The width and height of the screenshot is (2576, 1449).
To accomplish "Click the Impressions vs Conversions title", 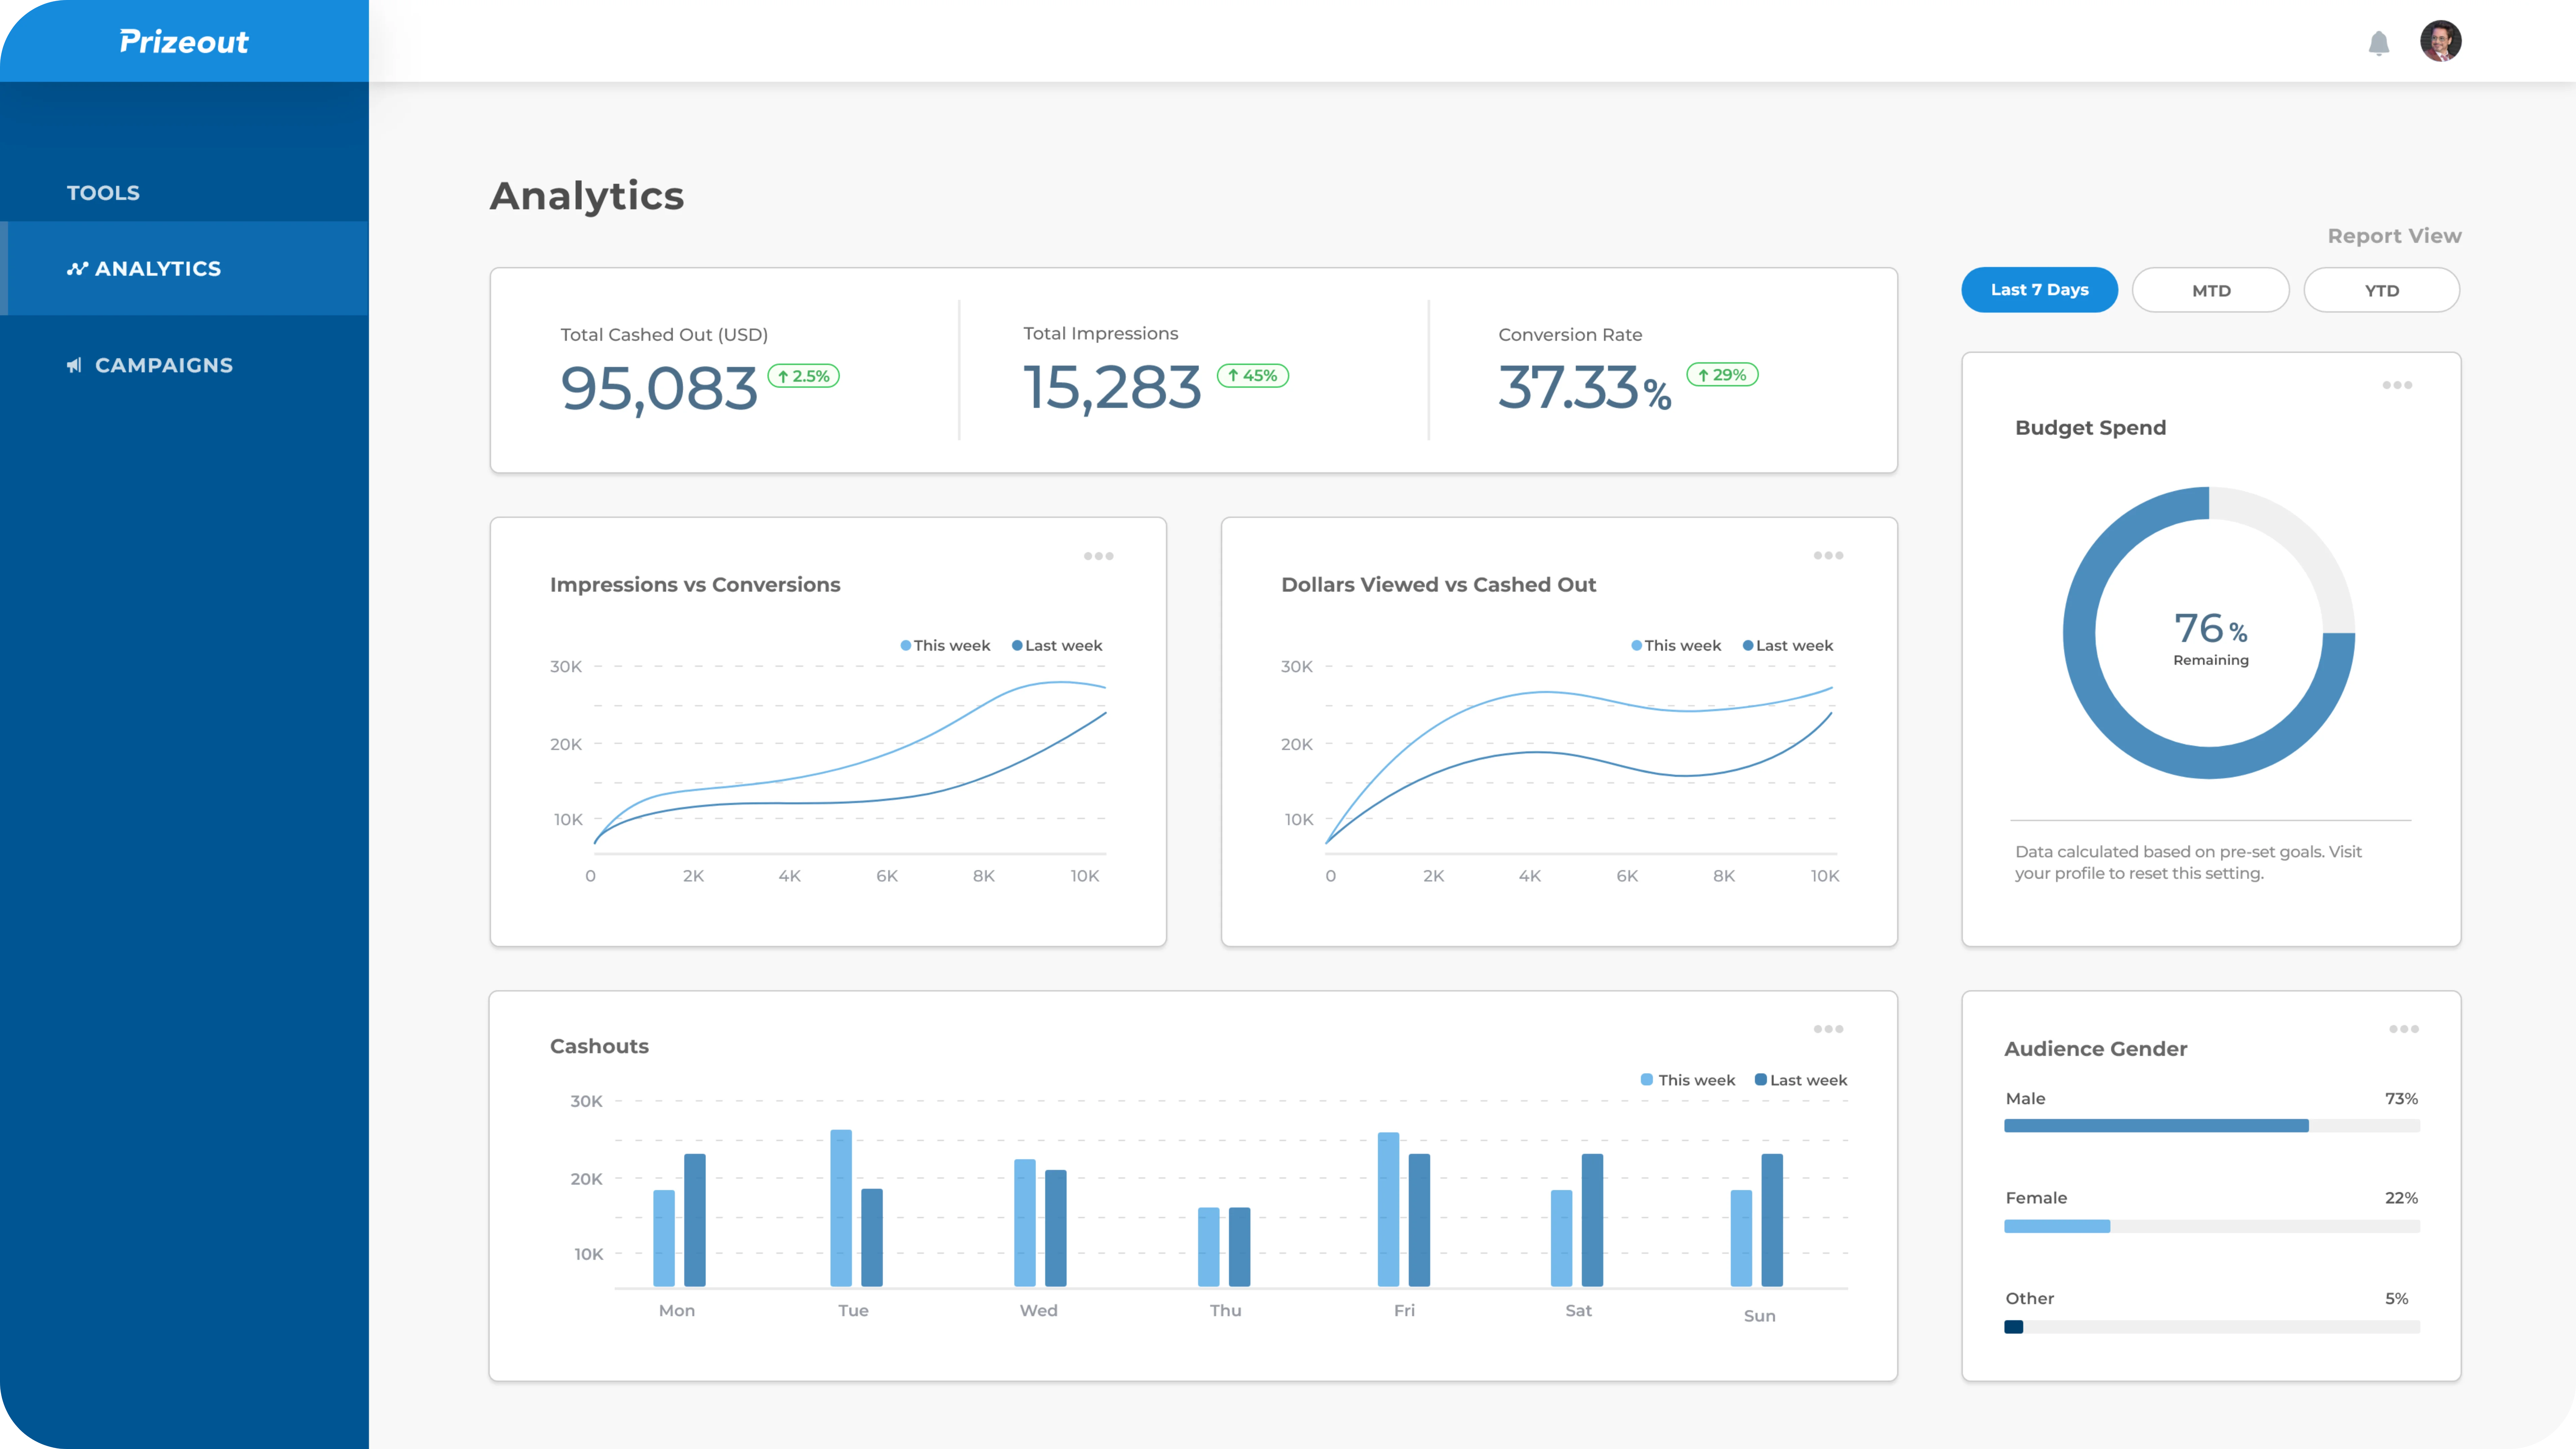I will (x=695, y=585).
